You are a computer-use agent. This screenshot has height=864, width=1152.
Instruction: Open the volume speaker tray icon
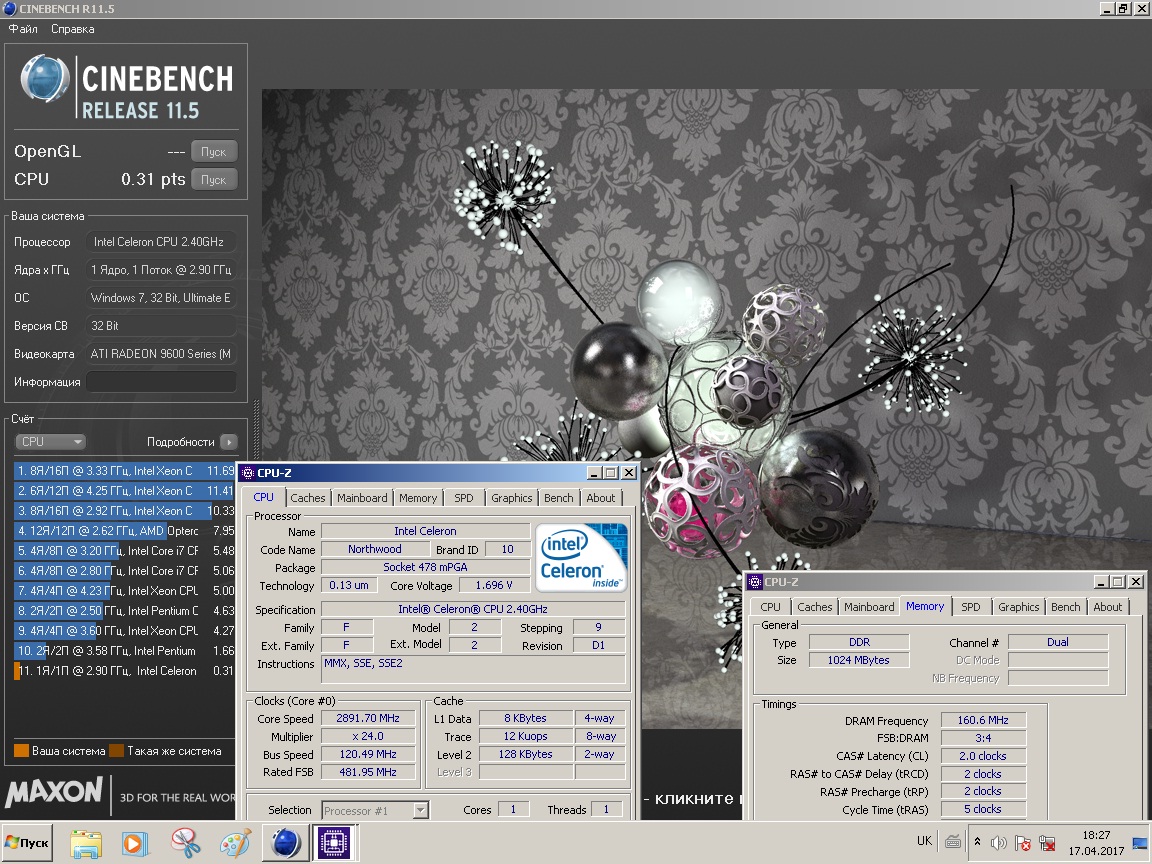[x=998, y=843]
